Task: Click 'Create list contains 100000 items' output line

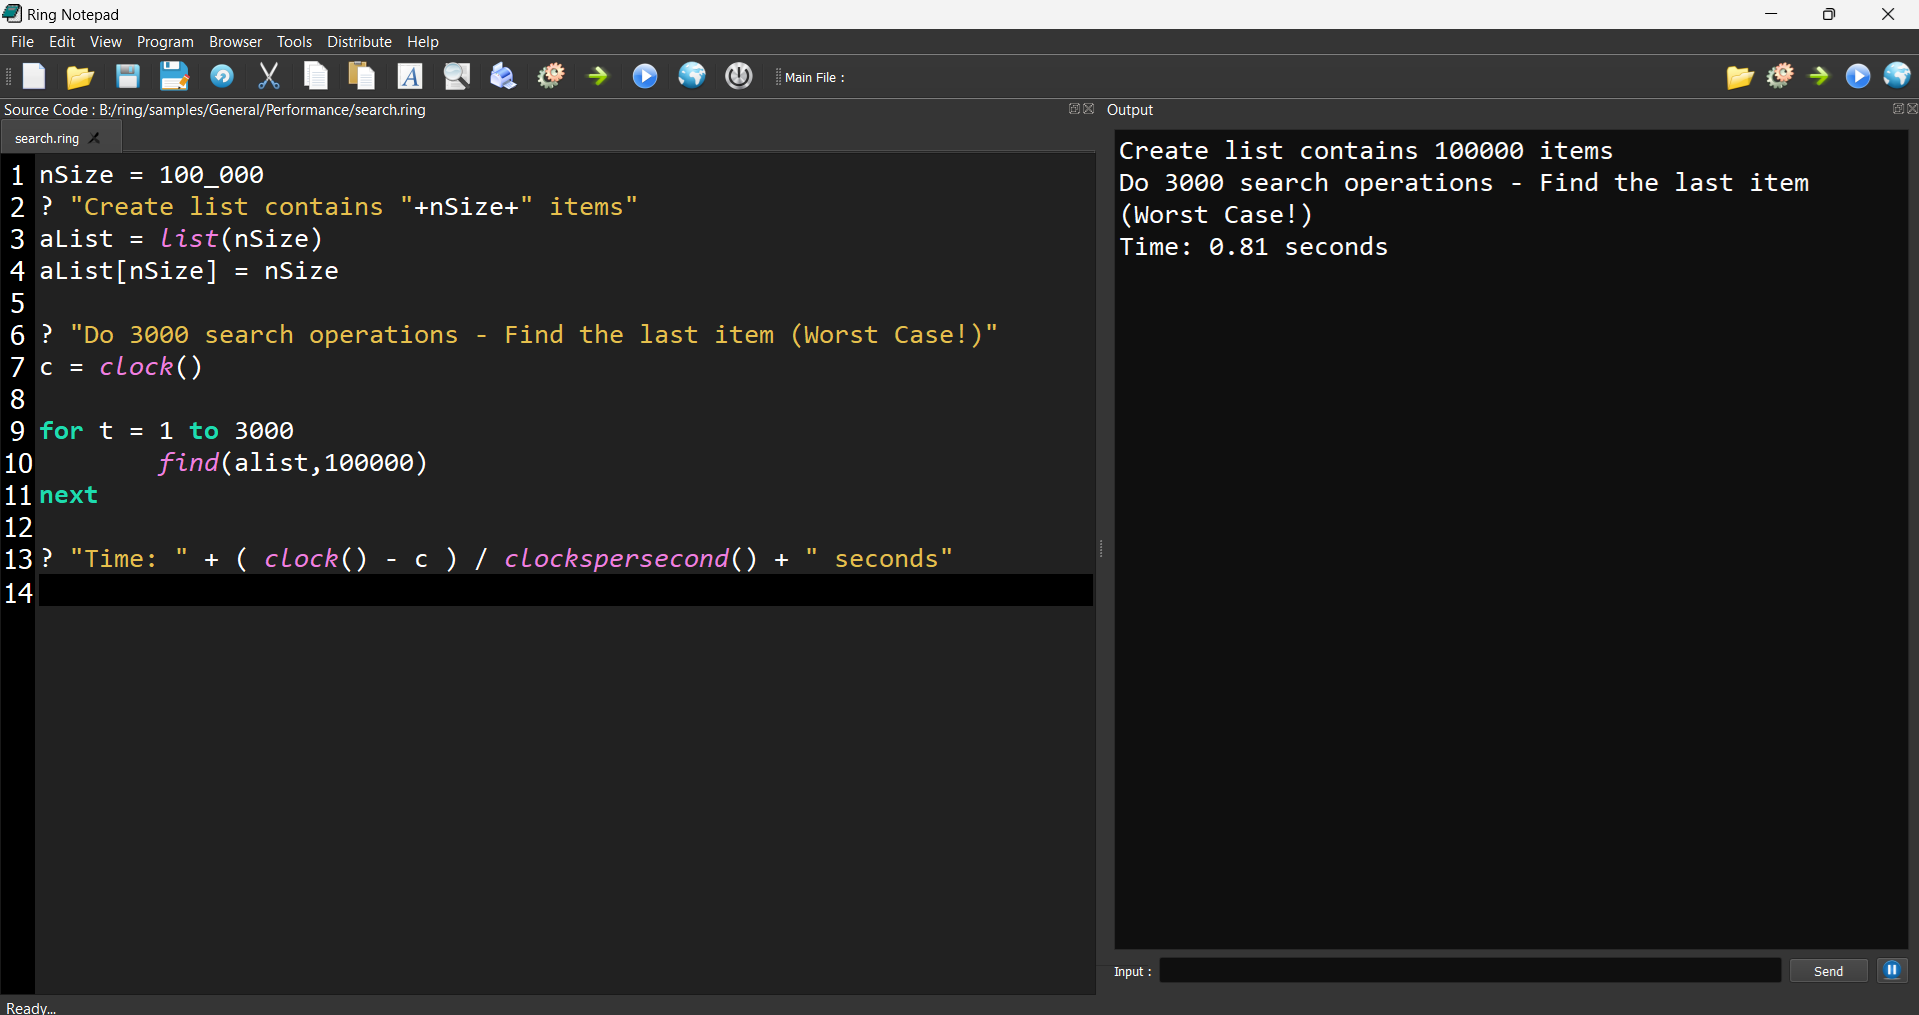Action: pos(1366,151)
